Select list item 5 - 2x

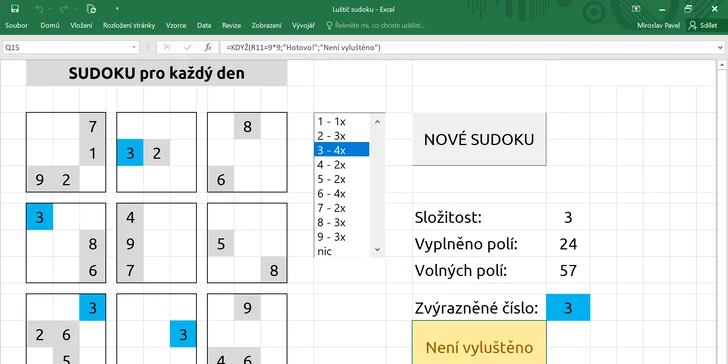click(x=342, y=179)
